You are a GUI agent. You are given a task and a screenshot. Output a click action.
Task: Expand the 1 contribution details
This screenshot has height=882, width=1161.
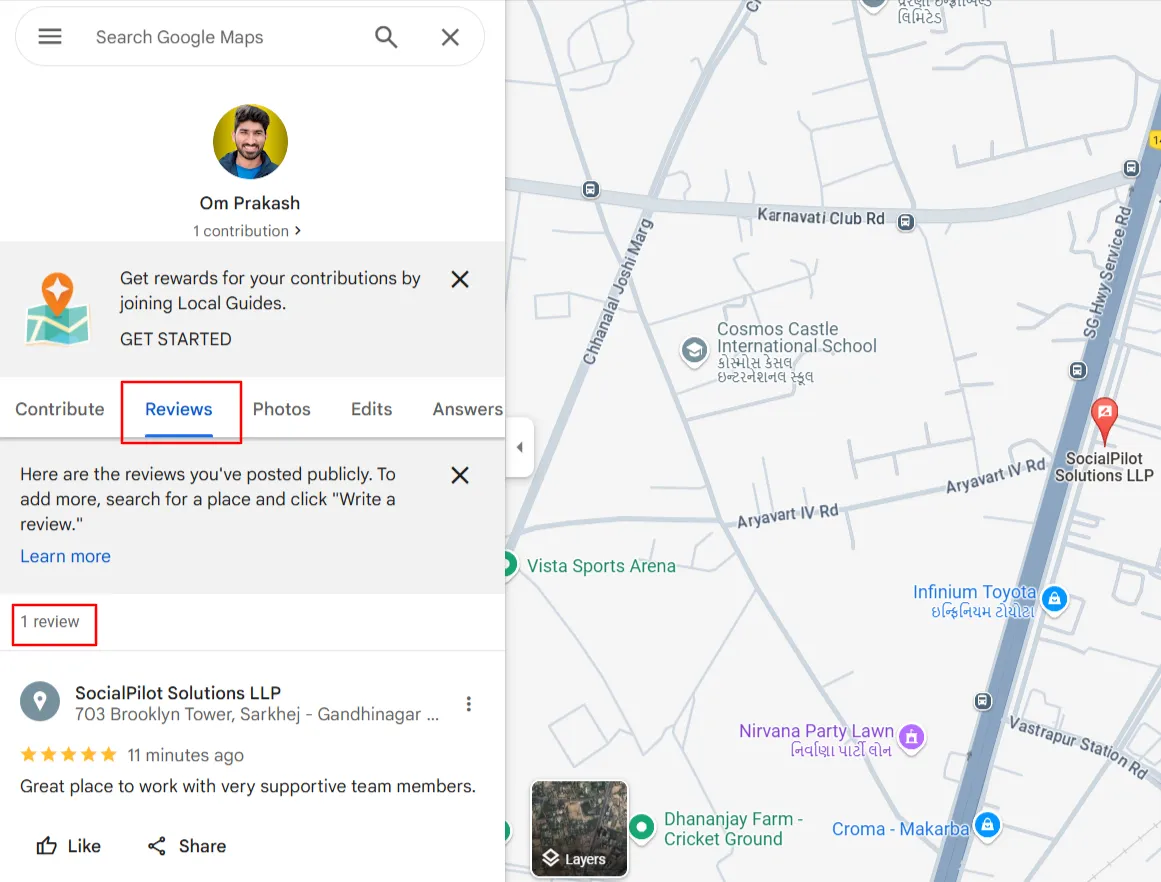[248, 230]
